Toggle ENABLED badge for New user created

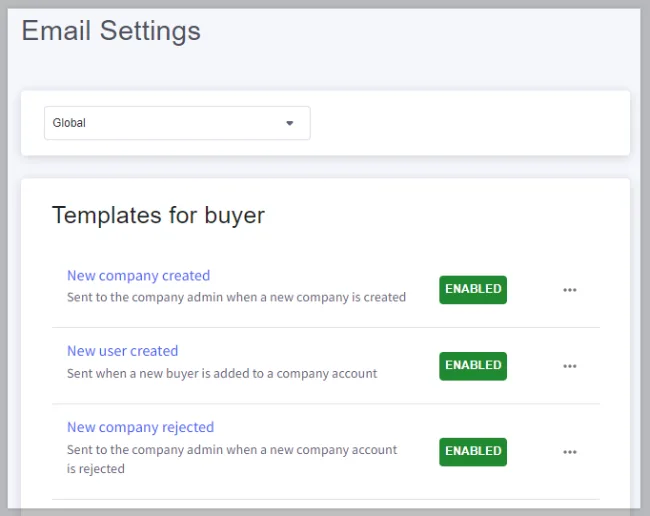coord(473,366)
